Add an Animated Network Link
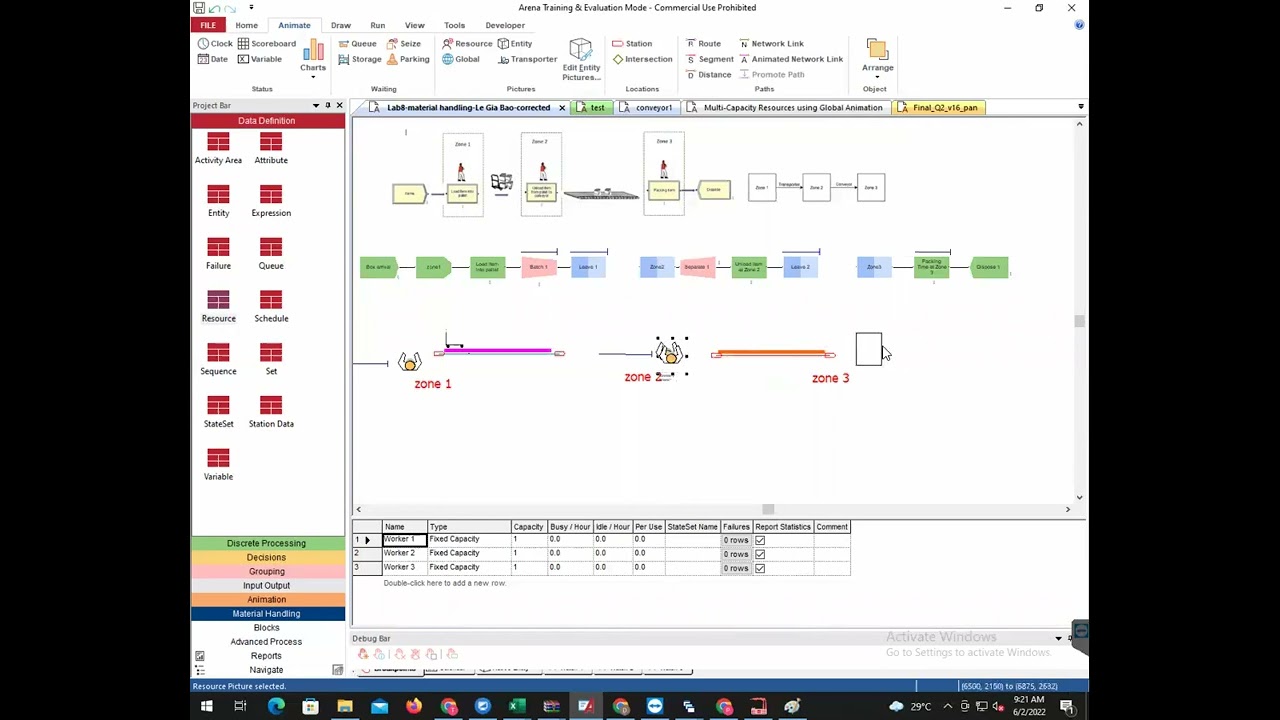1280x720 pixels. pyautogui.click(x=791, y=59)
